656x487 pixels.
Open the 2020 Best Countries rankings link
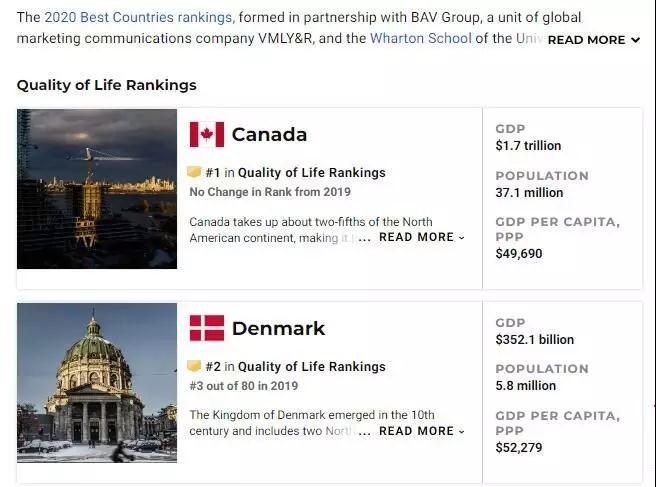138,17
